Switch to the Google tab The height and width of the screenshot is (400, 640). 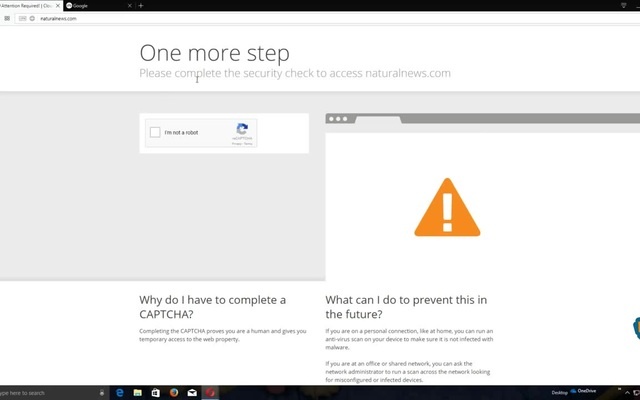click(x=98, y=6)
